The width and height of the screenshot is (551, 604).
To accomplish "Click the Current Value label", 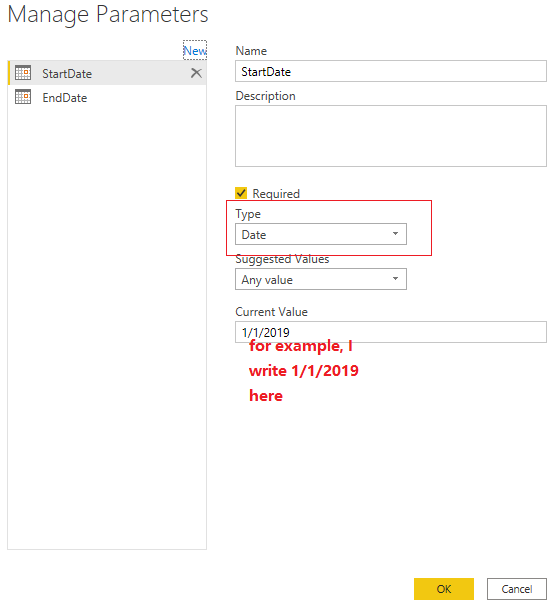I will tap(271, 312).
